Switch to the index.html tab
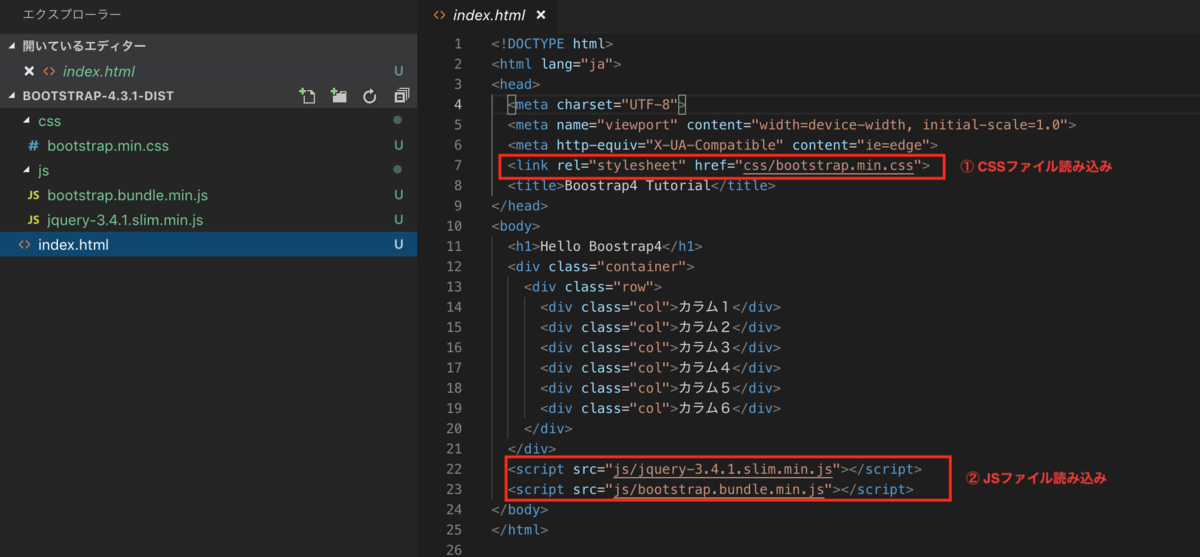Viewport: 1200px width, 557px height. (x=489, y=15)
